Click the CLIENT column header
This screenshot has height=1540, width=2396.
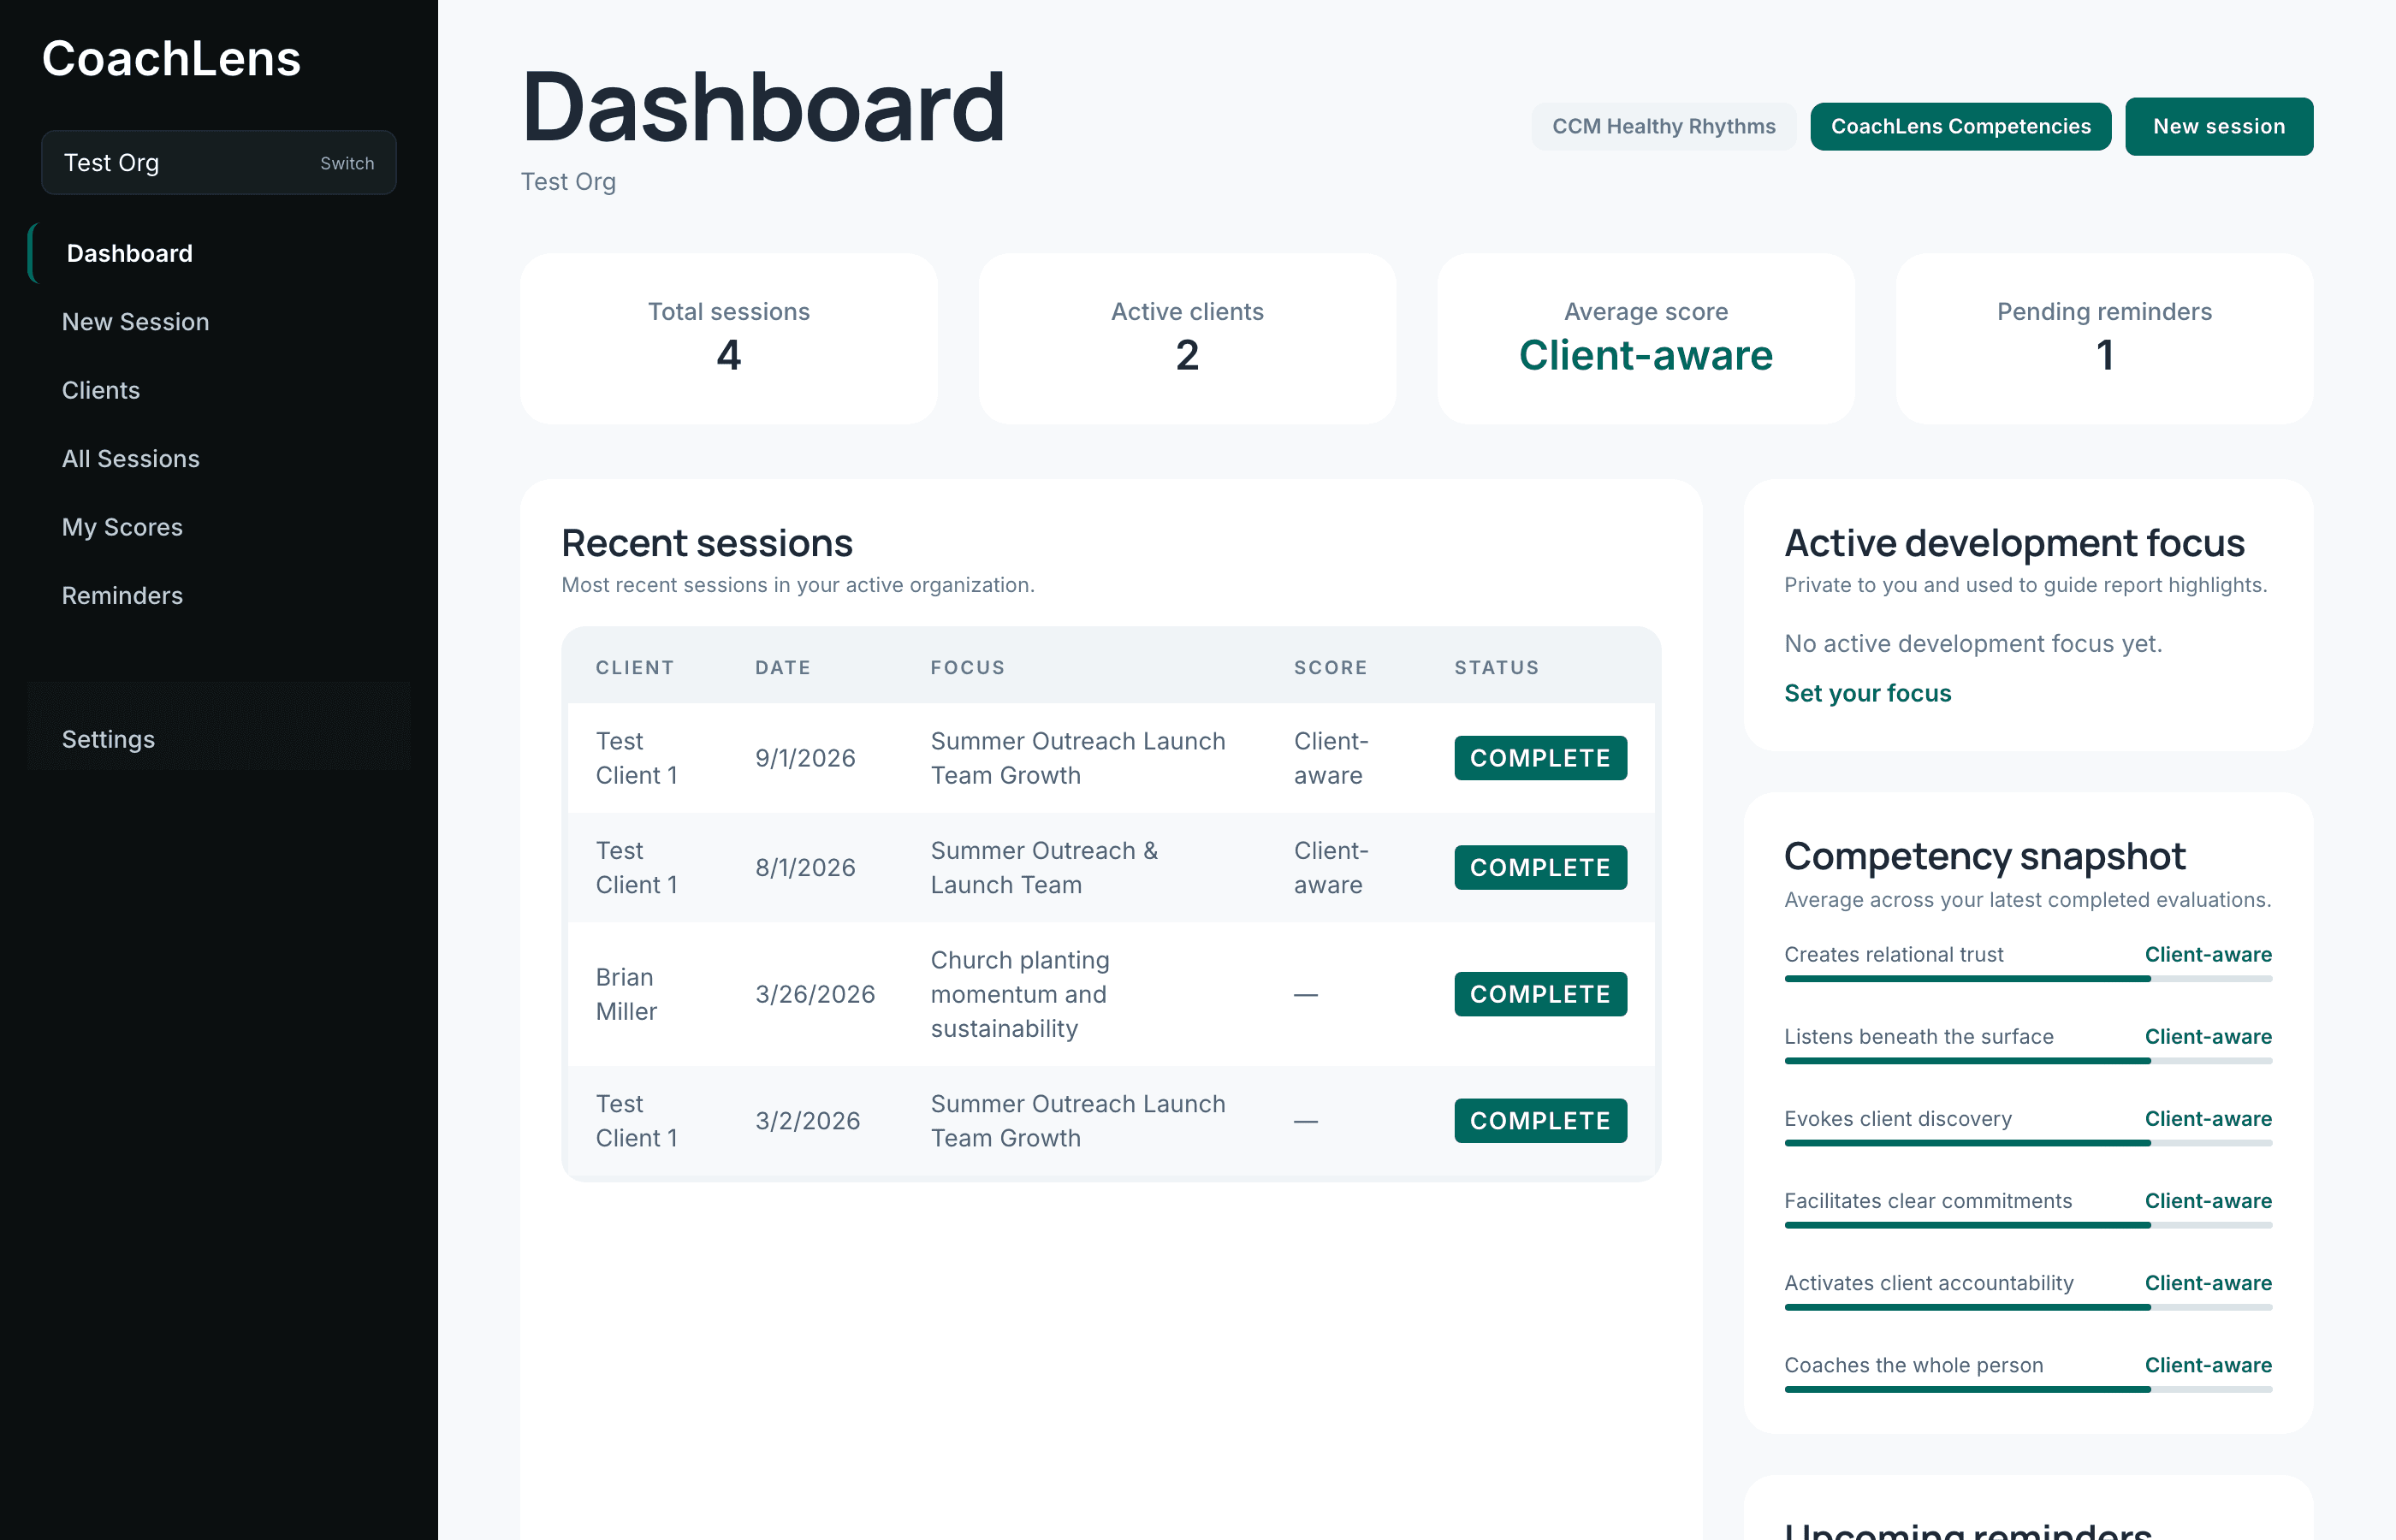pyautogui.click(x=635, y=667)
